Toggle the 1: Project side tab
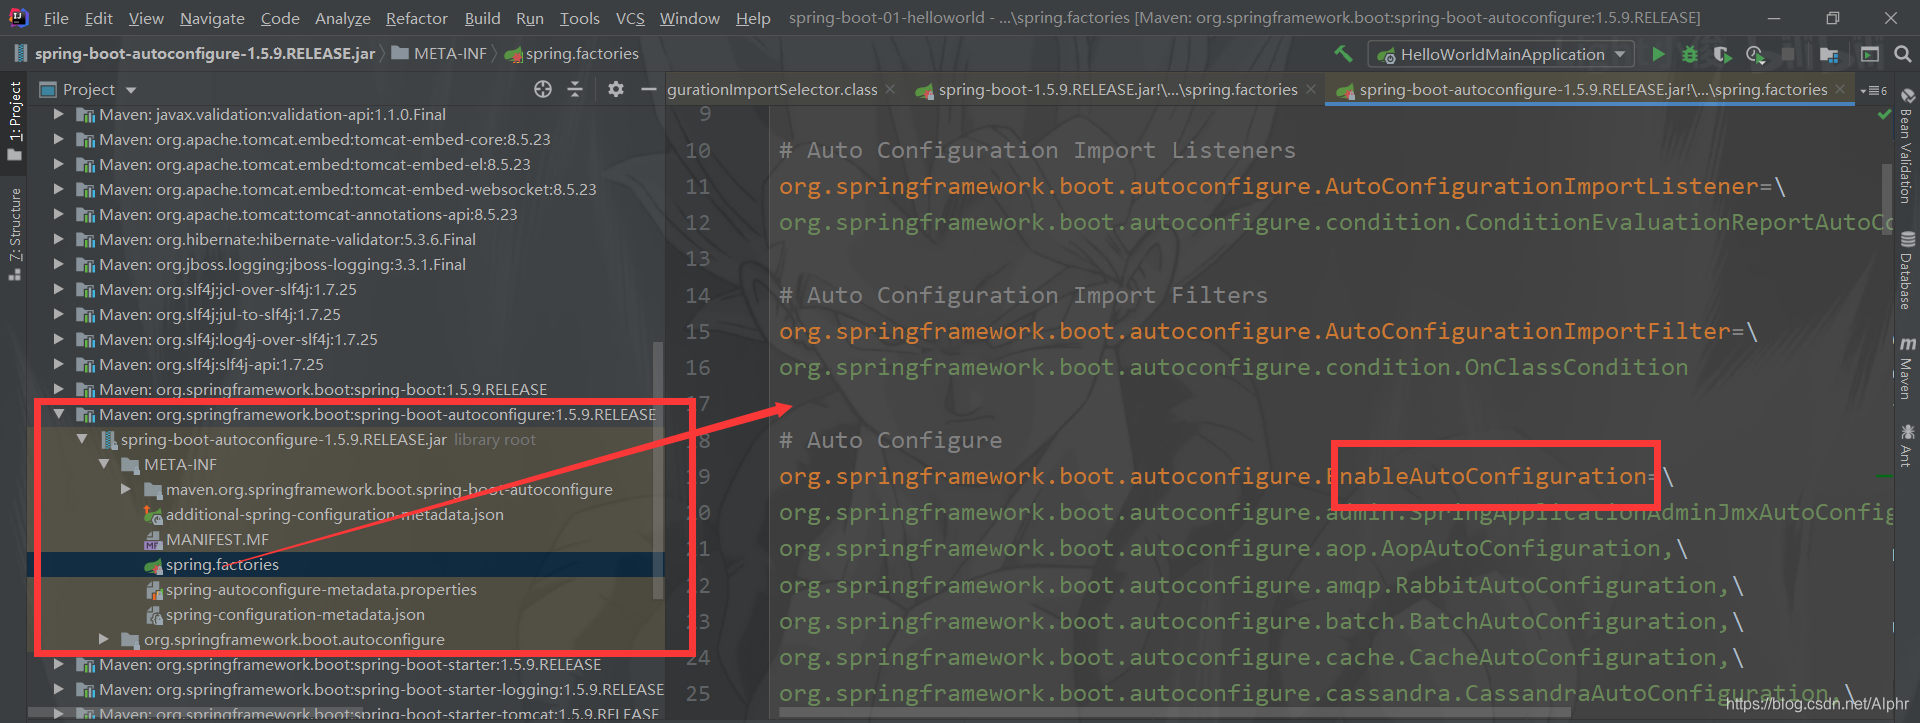This screenshot has height=723, width=1920. 14,121
